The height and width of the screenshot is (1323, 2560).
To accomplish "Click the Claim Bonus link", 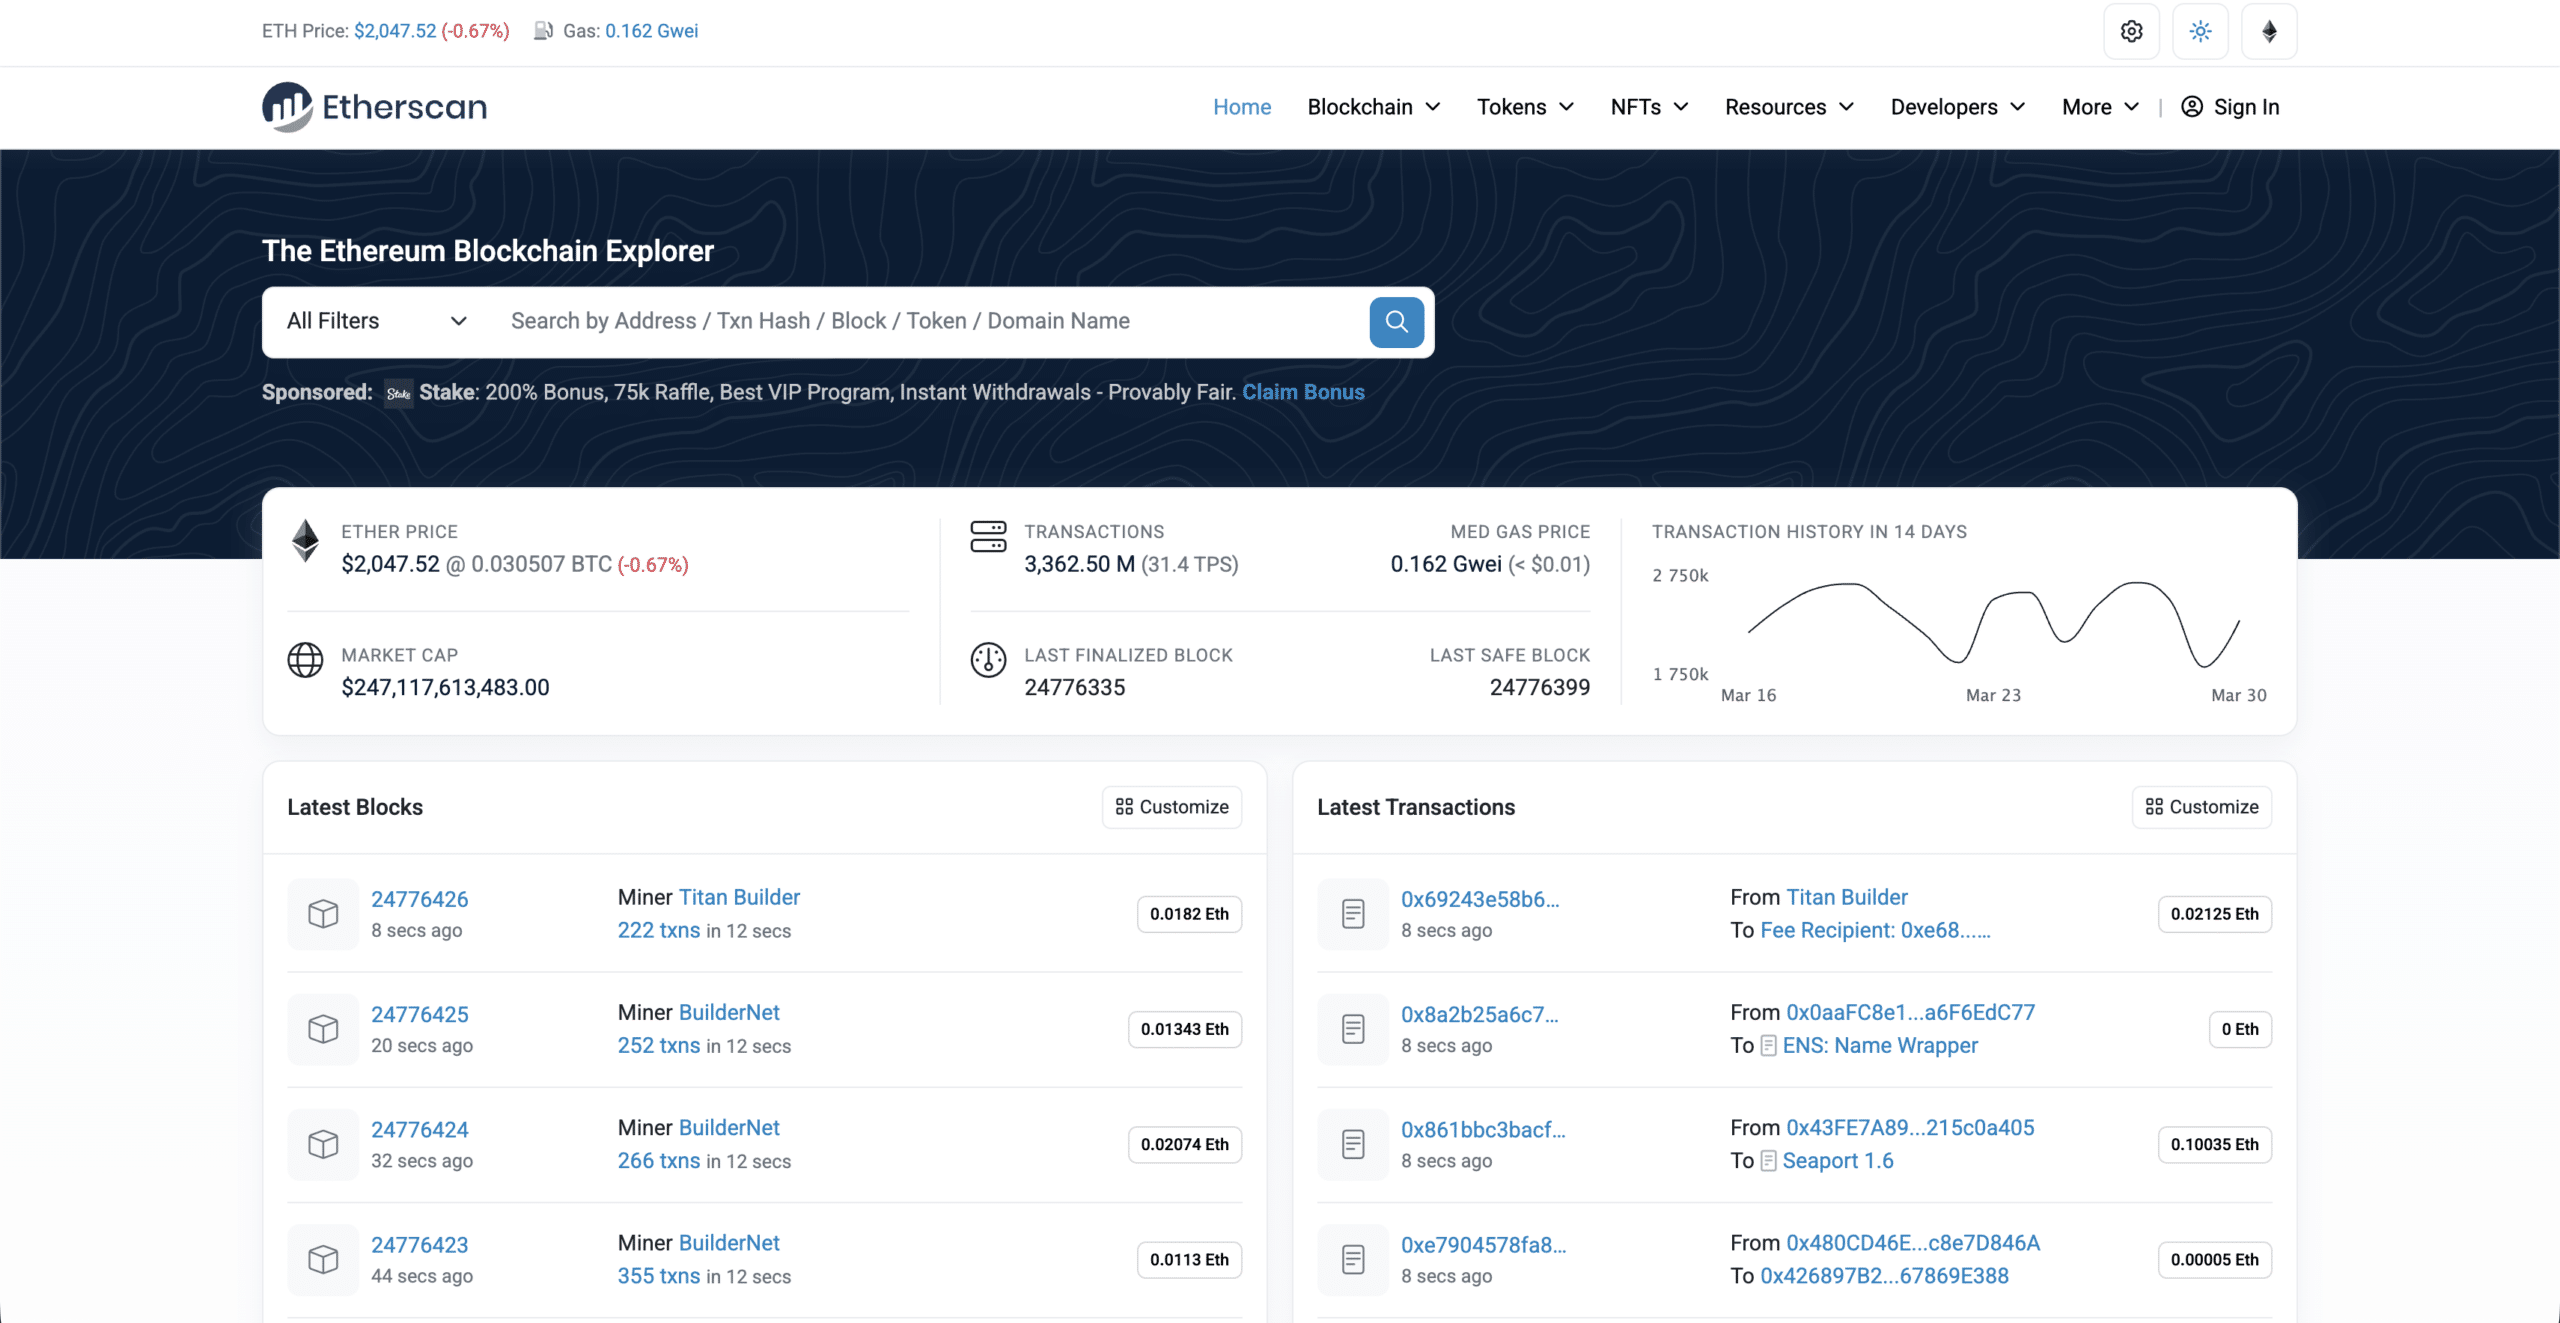I will [x=1303, y=392].
